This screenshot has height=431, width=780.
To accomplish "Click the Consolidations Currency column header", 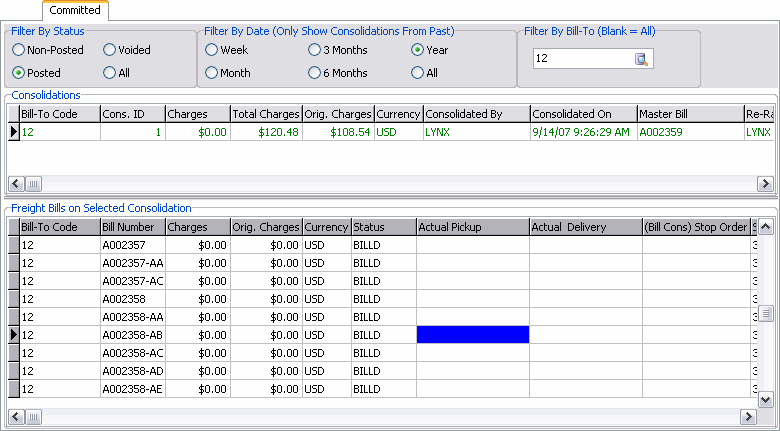I will tap(399, 114).
